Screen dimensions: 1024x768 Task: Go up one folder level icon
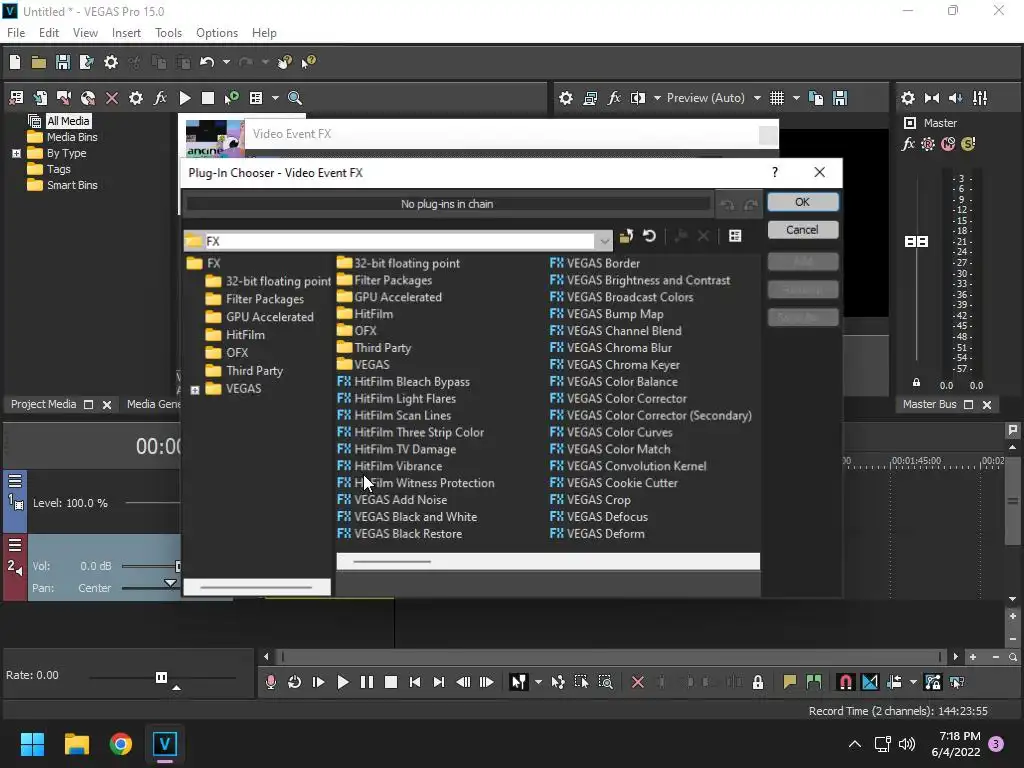tap(626, 236)
